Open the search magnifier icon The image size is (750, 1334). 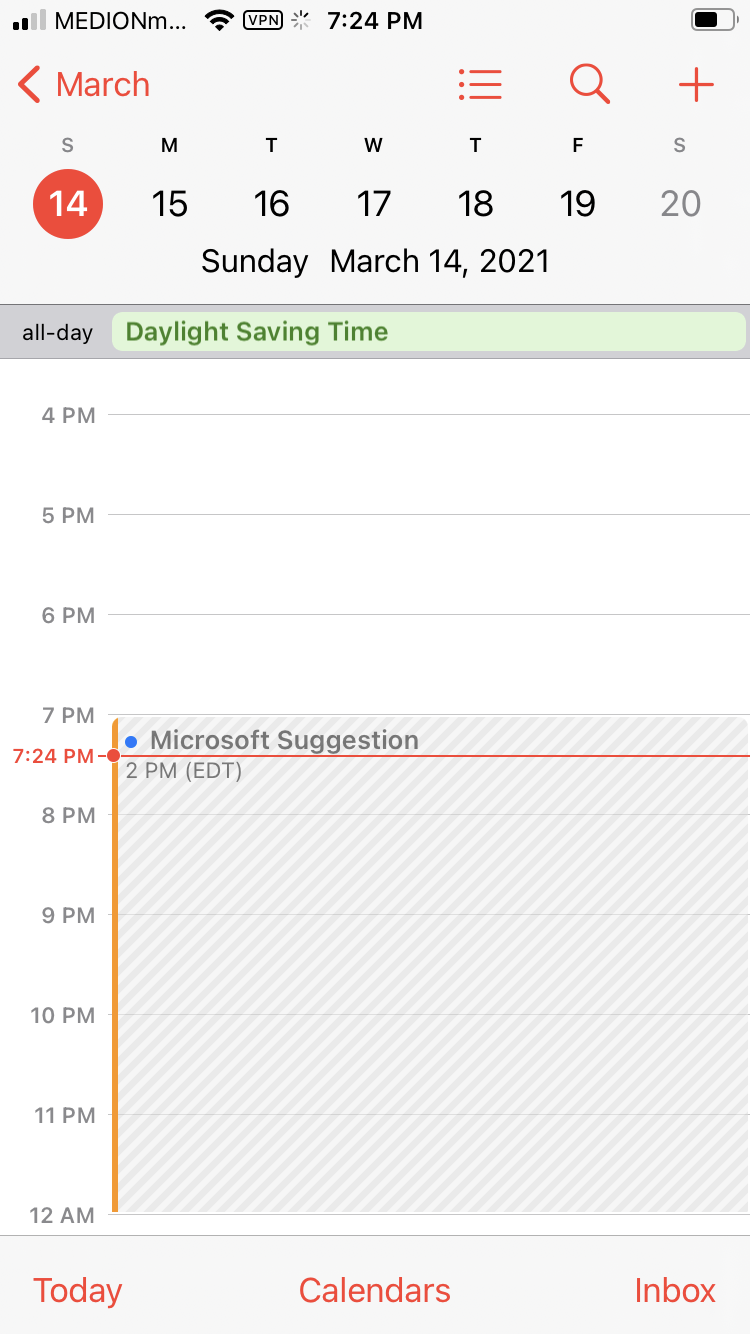[x=589, y=85]
